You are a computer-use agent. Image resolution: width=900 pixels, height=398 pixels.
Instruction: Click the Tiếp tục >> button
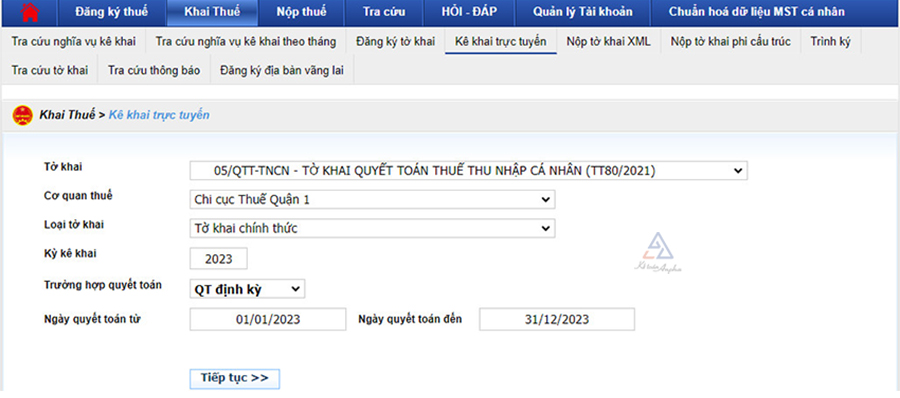235,378
